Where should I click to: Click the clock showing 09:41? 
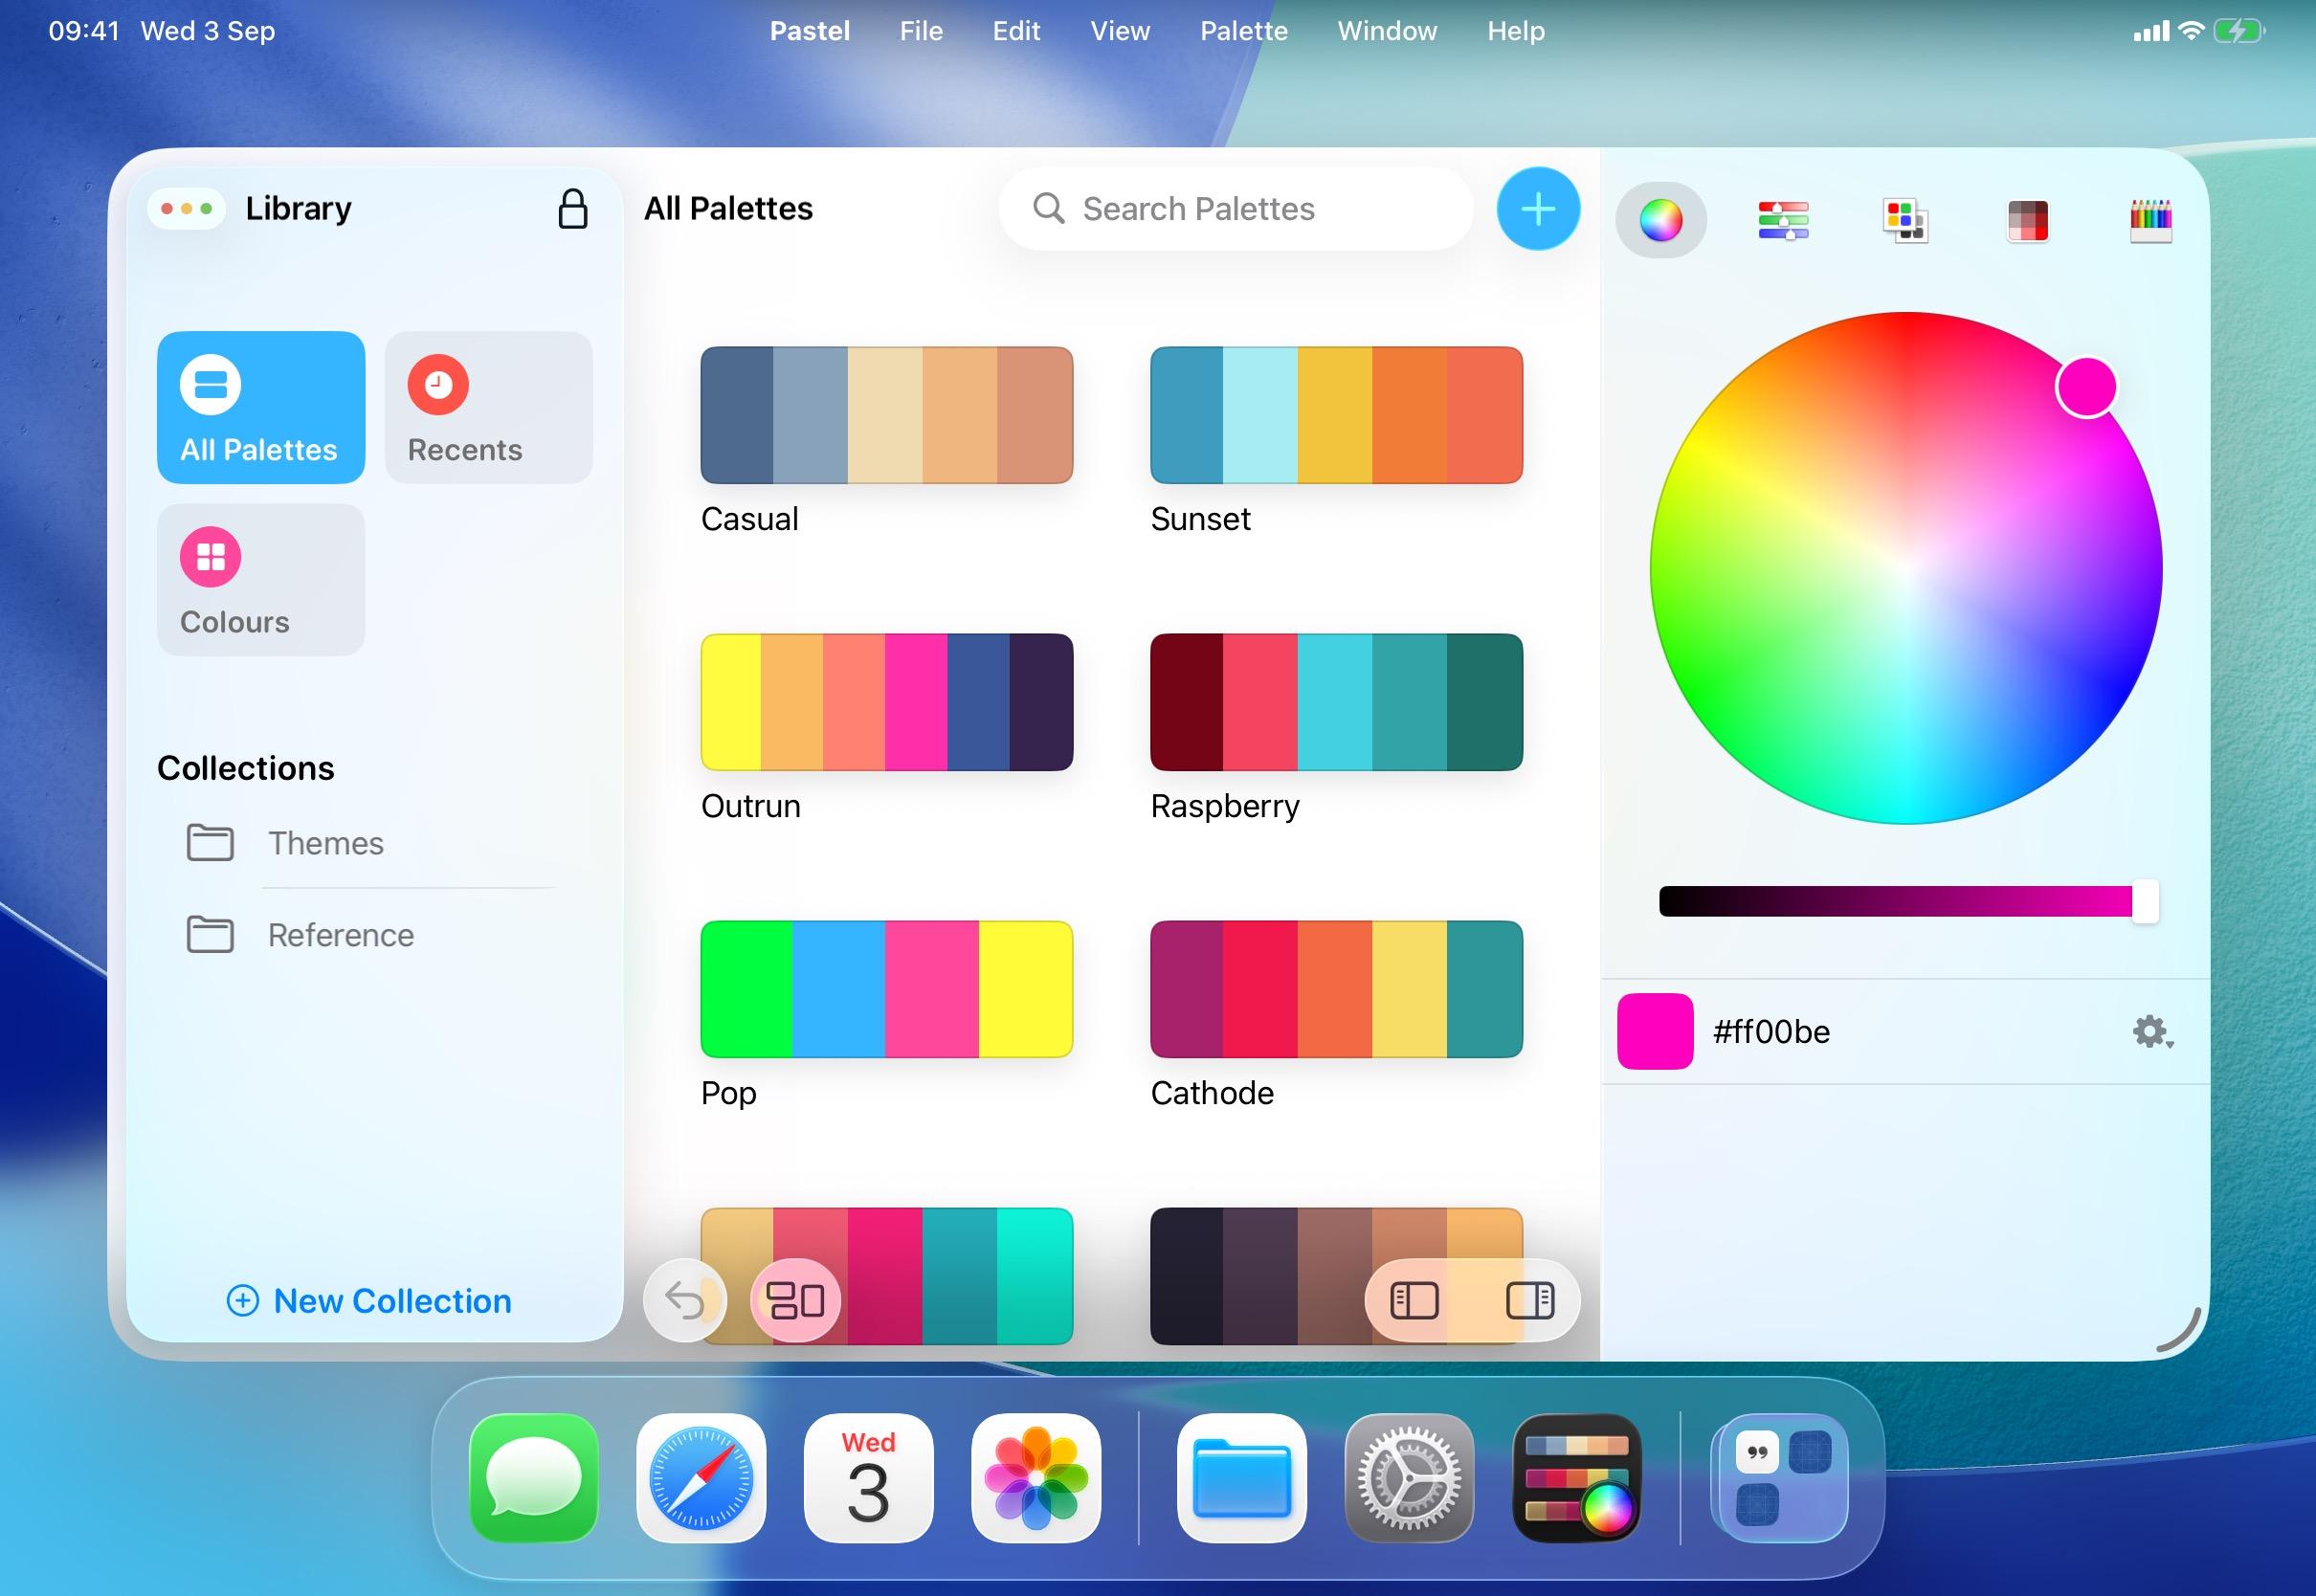click(84, 31)
